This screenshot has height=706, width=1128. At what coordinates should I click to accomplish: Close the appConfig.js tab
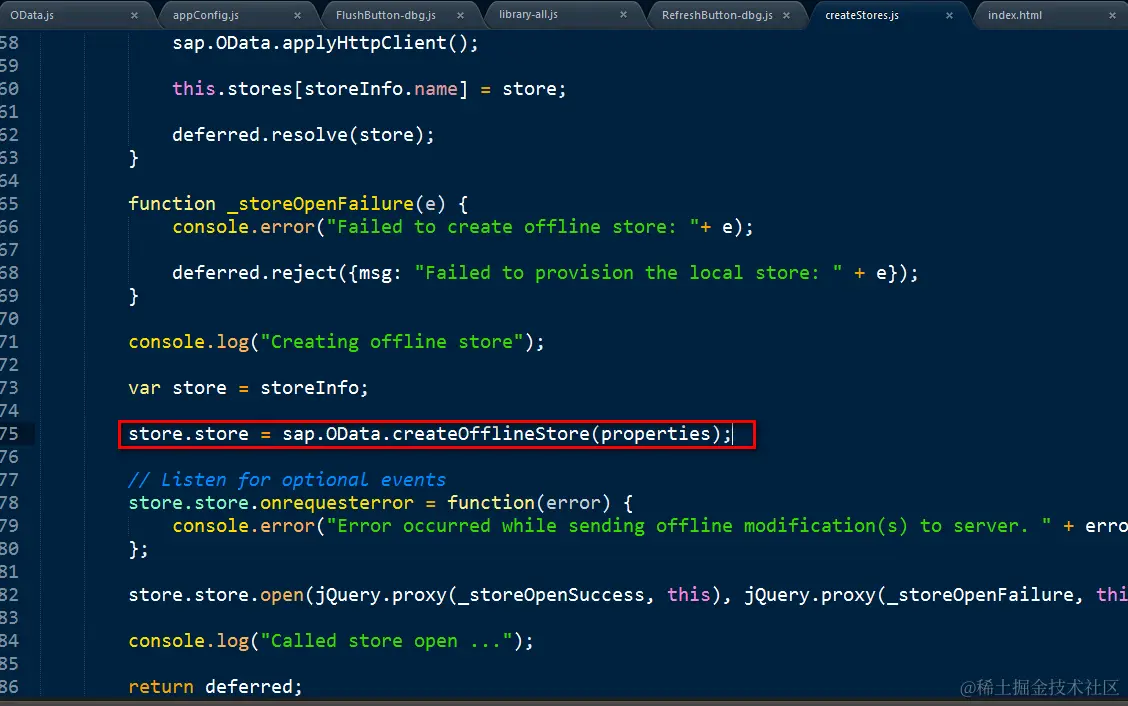click(x=297, y=15)
